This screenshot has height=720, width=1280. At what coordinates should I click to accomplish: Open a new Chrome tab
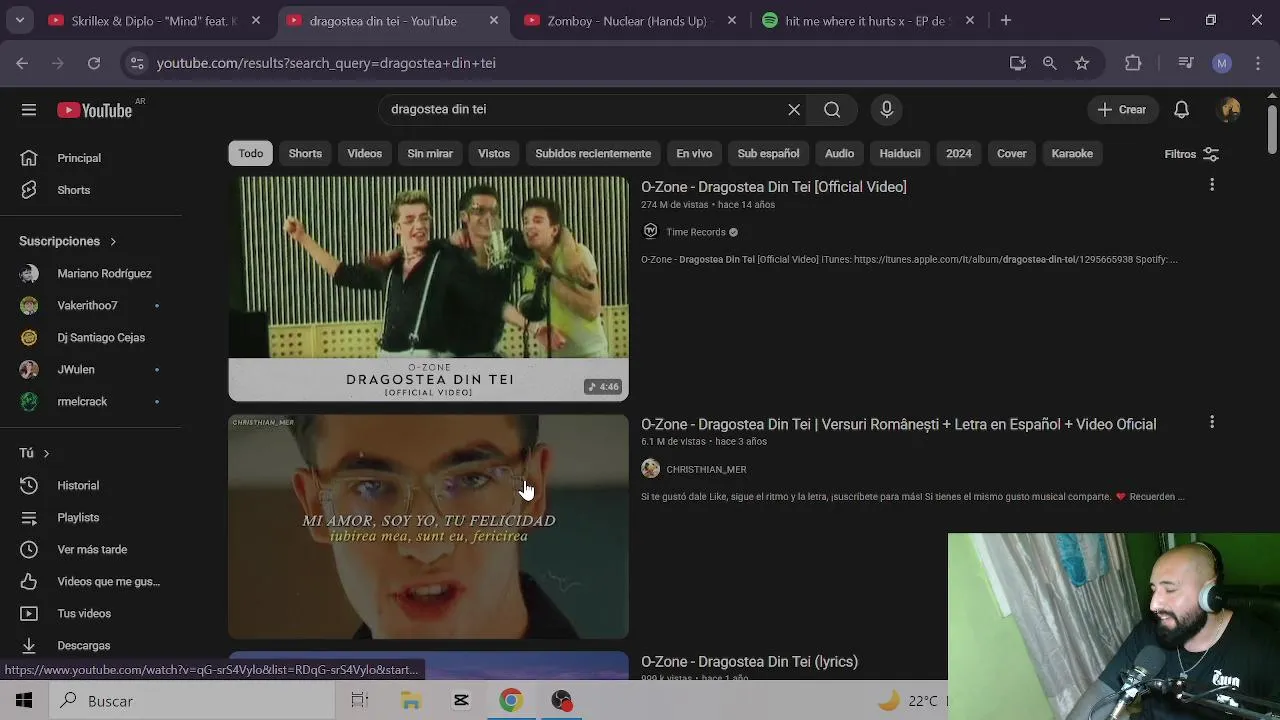(x=1006, y=20)
